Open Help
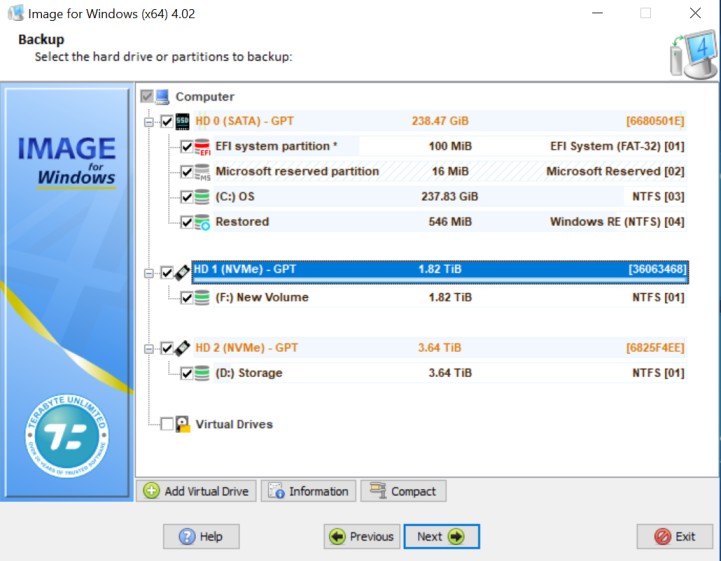The width and height of the screenshot is (721, 561). click(x=201, y=537)
